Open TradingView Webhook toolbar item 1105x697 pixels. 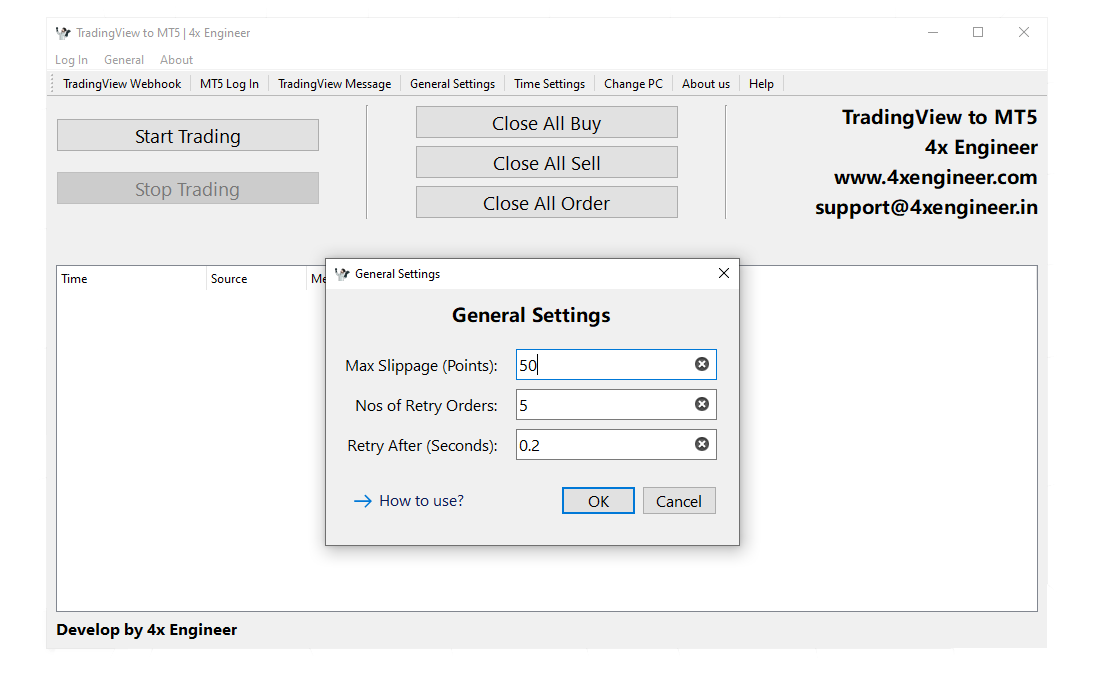click(x=122, y=84)
